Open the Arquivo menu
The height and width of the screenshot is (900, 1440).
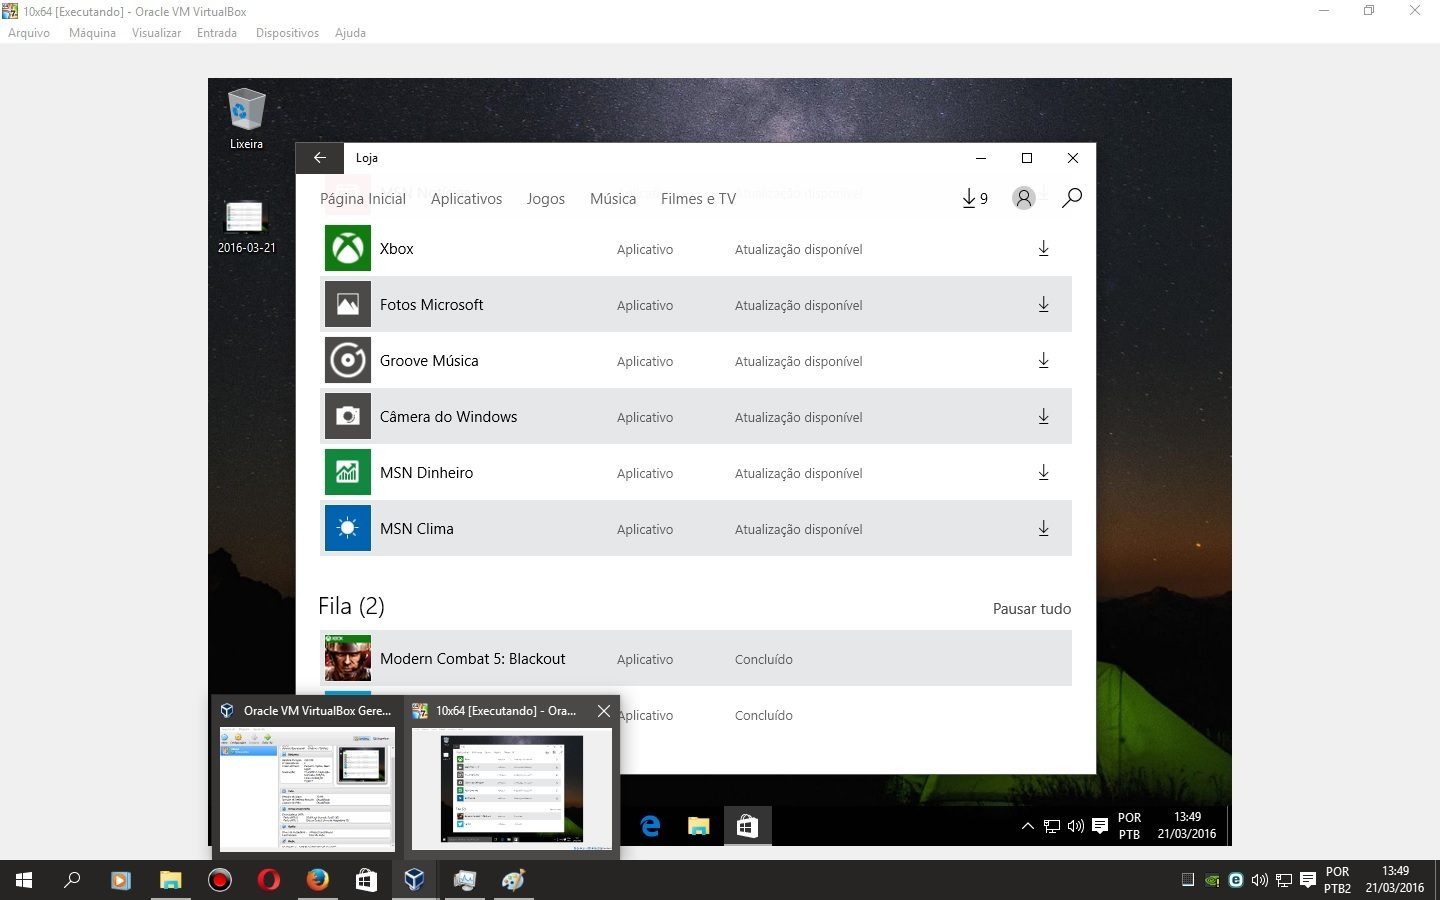[29, 33]
